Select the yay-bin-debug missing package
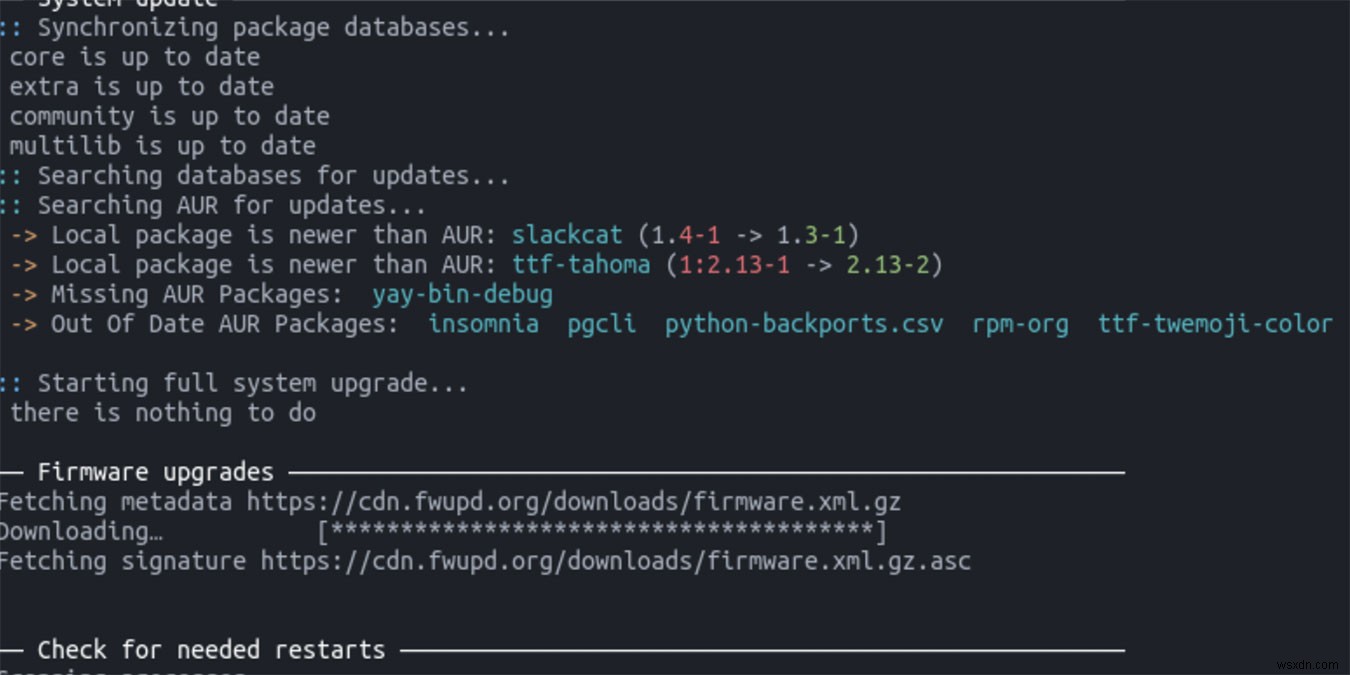This screenshot has width=1350, height=675. coord(462,295)
